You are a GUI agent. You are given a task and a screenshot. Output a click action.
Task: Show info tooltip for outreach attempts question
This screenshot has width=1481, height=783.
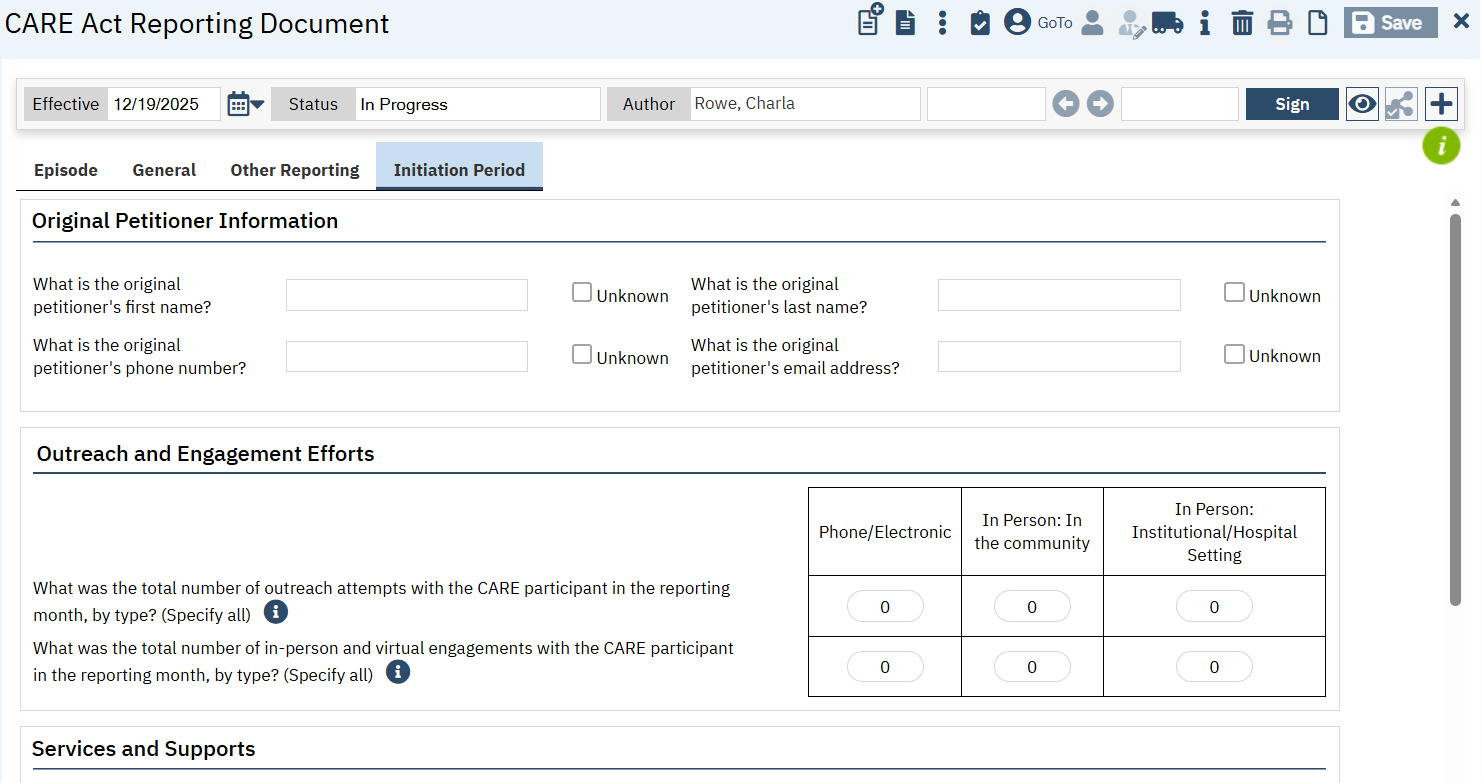coord(276,612)
